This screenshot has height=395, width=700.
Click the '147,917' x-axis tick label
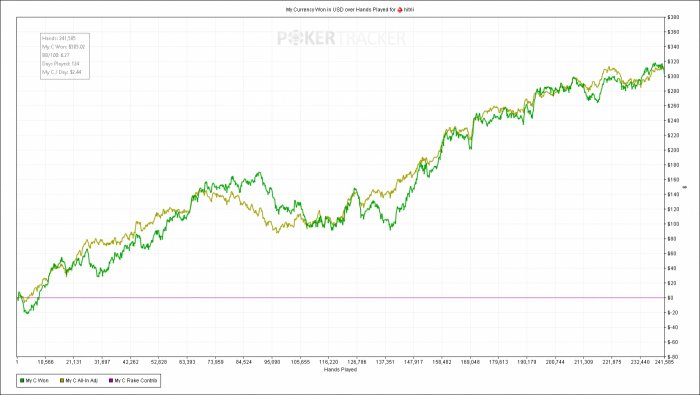414,362
